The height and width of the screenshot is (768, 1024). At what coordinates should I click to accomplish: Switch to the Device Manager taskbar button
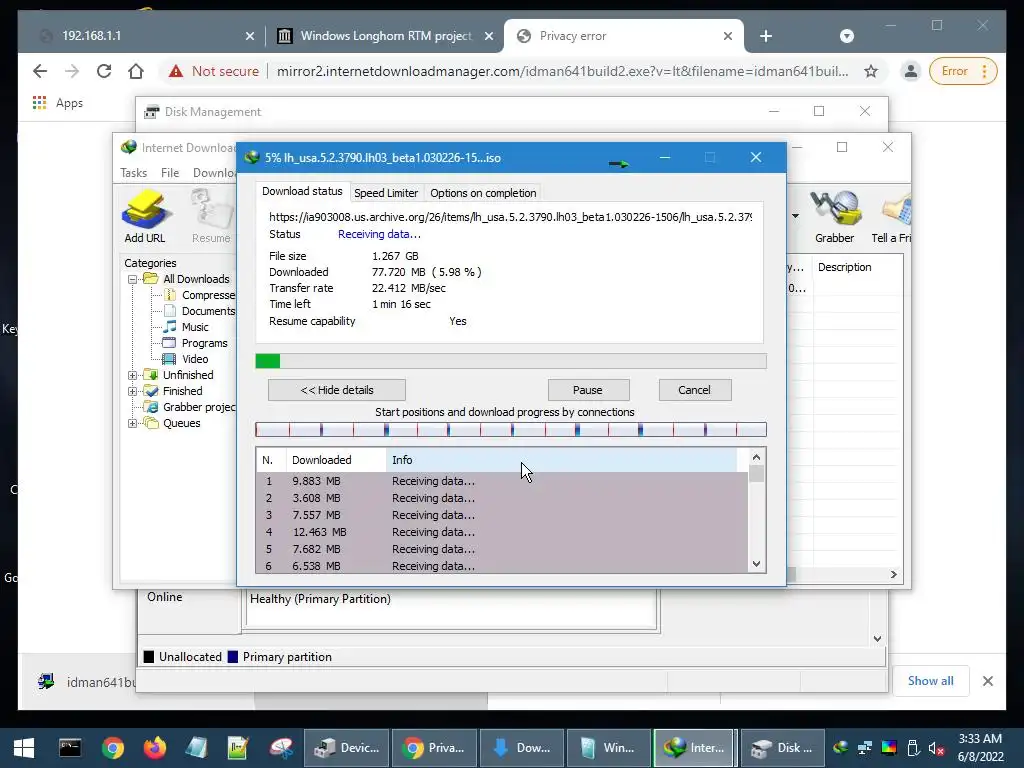pos(346,748)
